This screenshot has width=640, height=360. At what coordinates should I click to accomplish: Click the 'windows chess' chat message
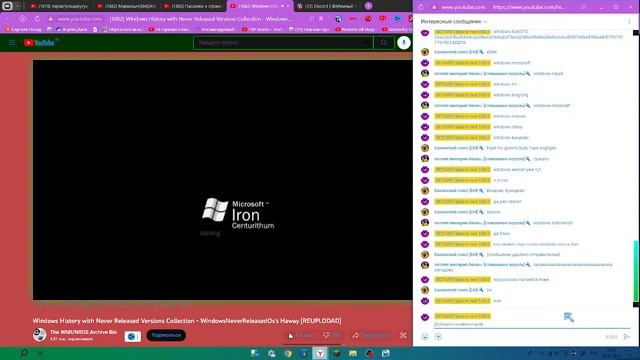[x=507, y=127]
